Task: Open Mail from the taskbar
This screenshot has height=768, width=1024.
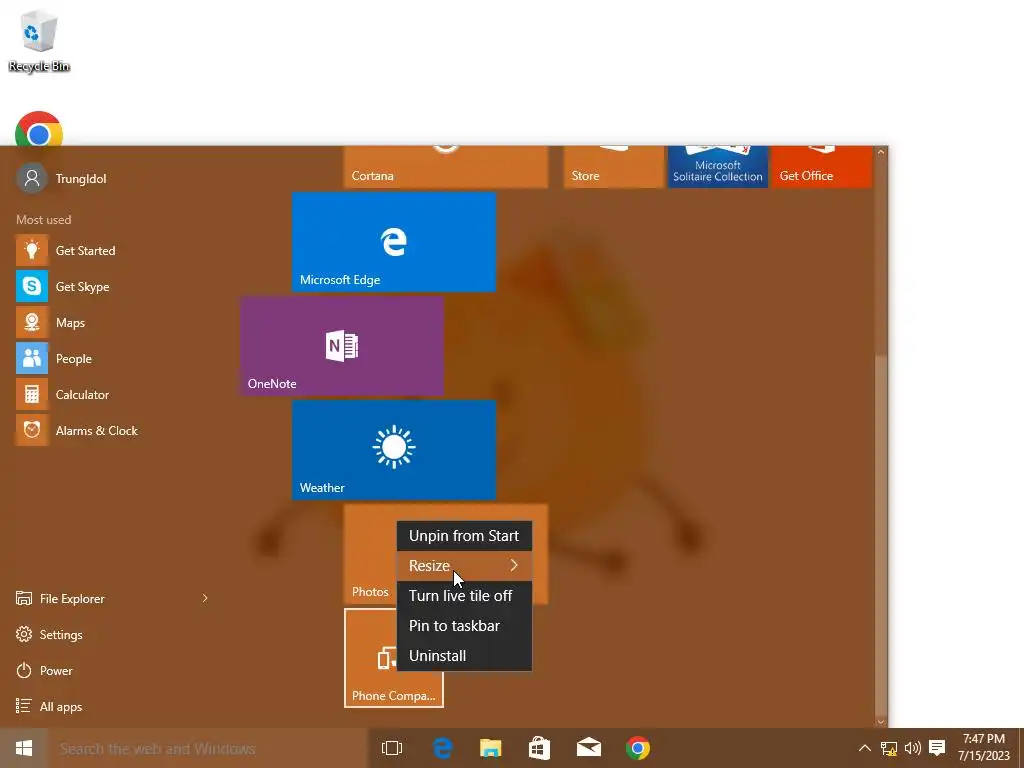Action: click(589, 748)
